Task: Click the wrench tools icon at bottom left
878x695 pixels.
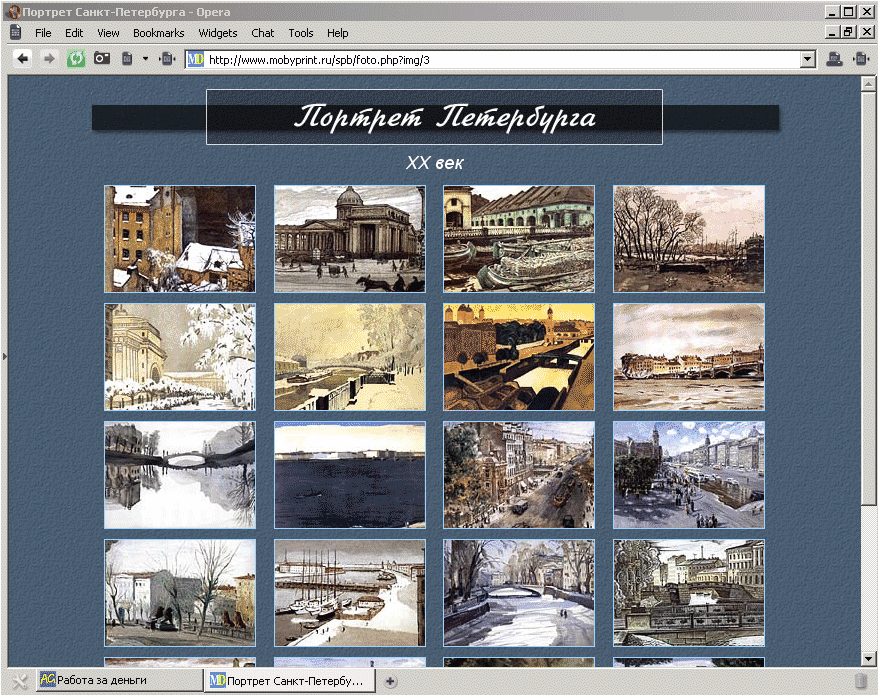Action: pyautogui.click(x=19, y=680)
